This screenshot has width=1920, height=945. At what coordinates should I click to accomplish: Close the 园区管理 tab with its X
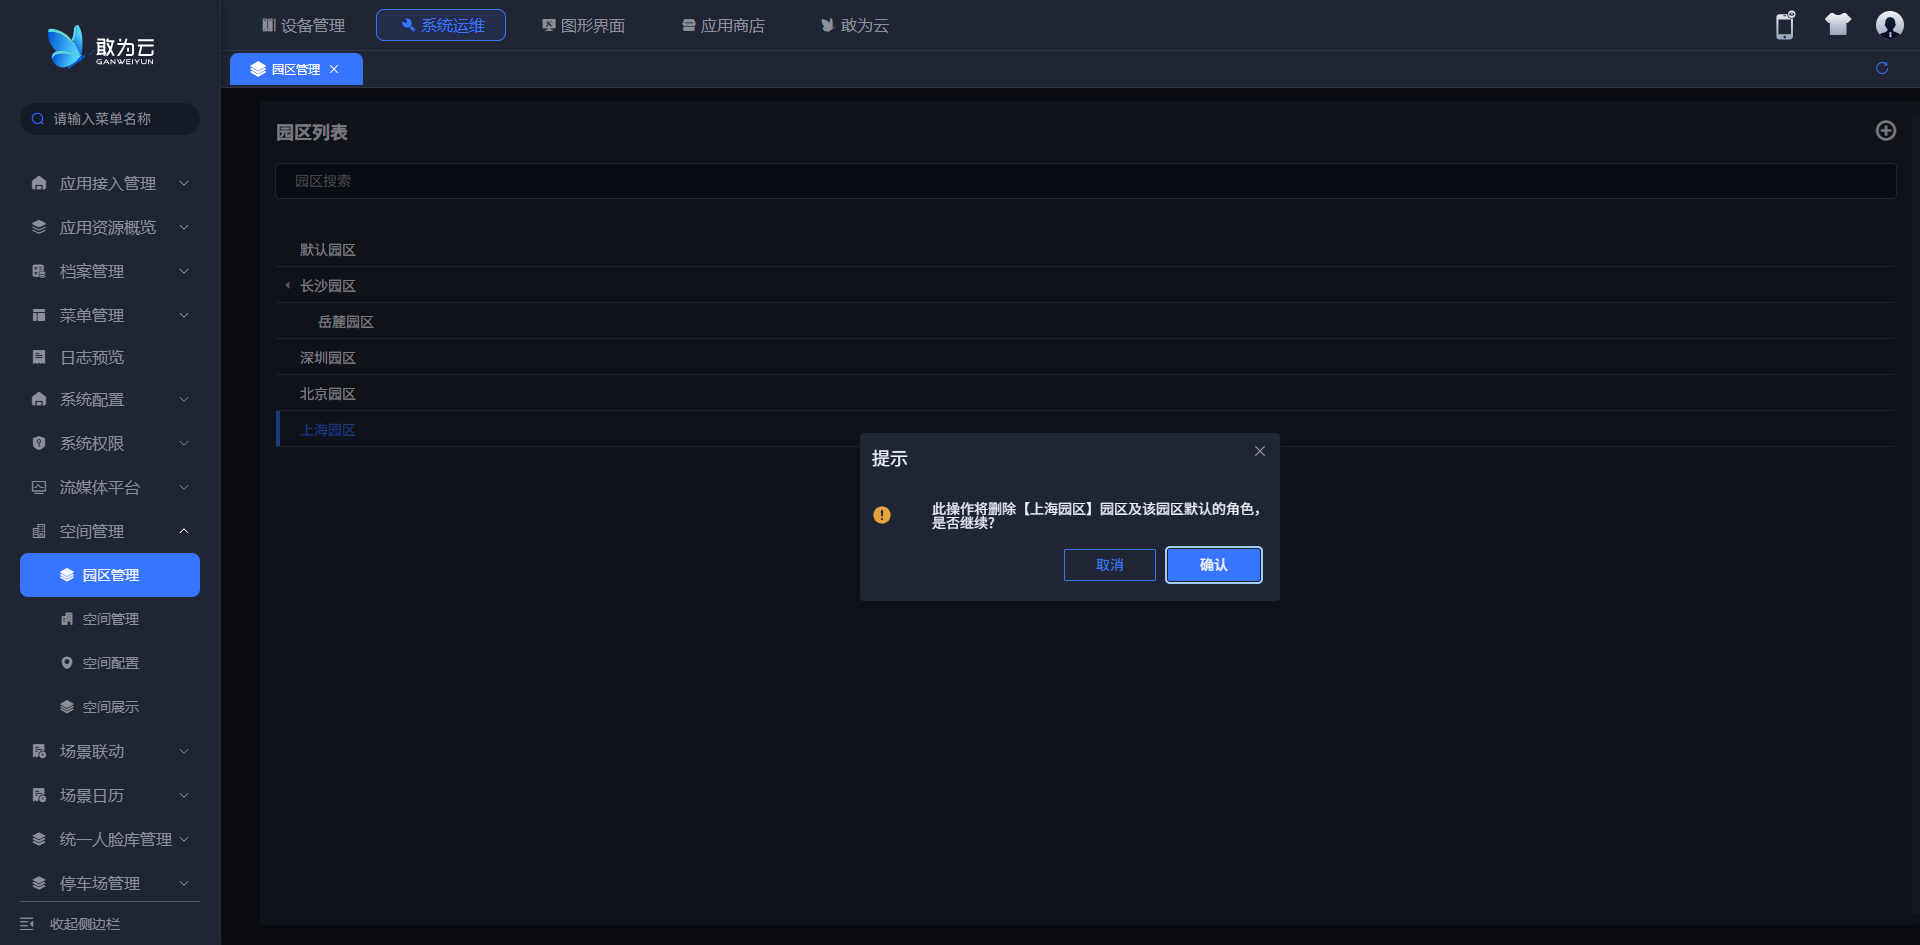pyautogui.click(x=334, y=69)
